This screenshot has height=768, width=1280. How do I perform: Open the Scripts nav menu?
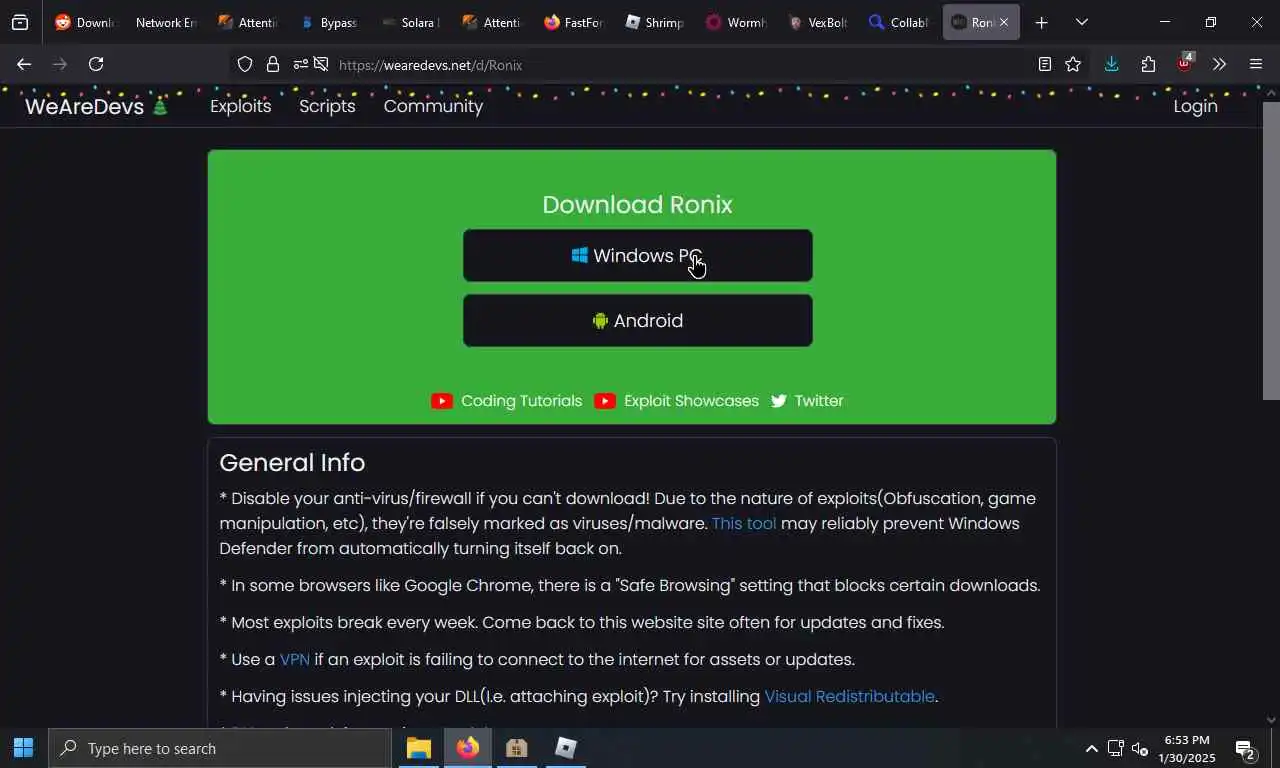pyautogui.click(x=327, y=106)
